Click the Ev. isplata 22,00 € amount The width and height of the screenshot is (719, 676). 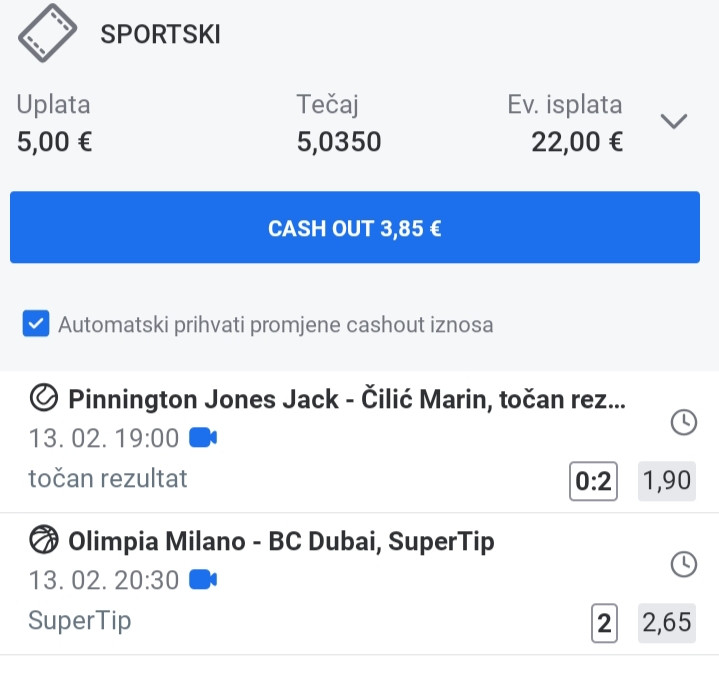pyautogui.click(x=577, y=142)
